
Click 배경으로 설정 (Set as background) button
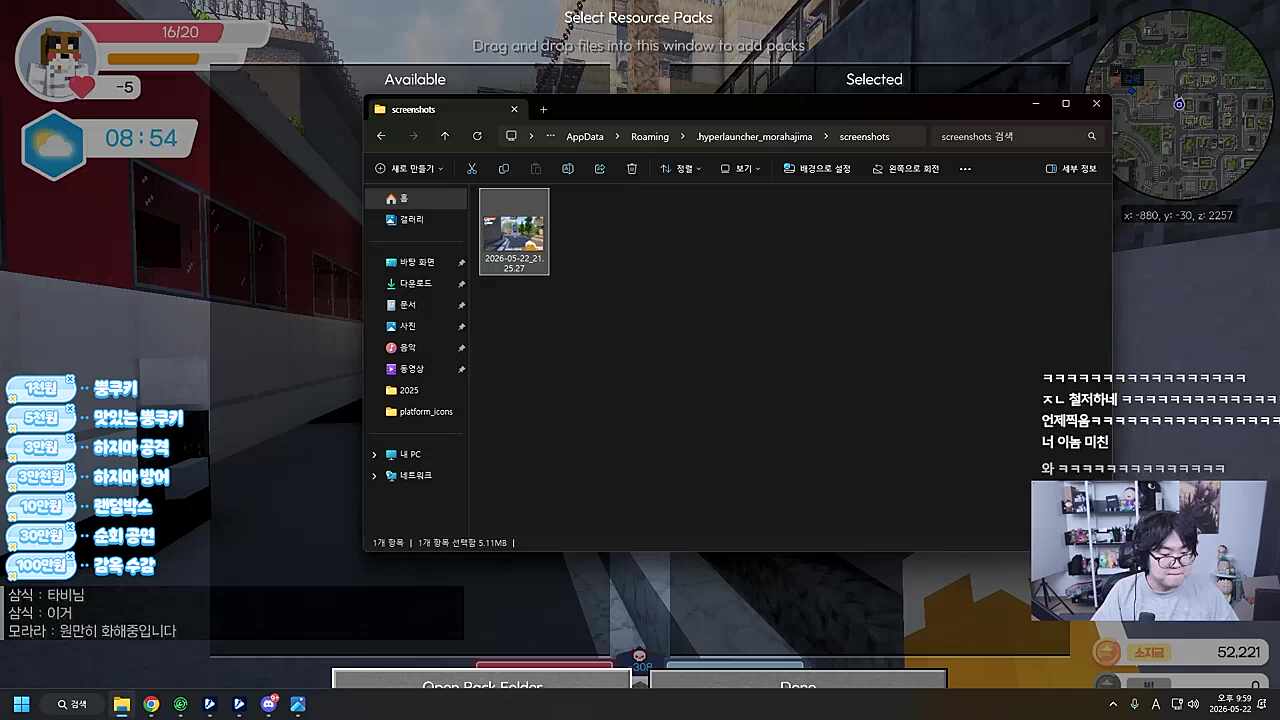coord(817,169)
